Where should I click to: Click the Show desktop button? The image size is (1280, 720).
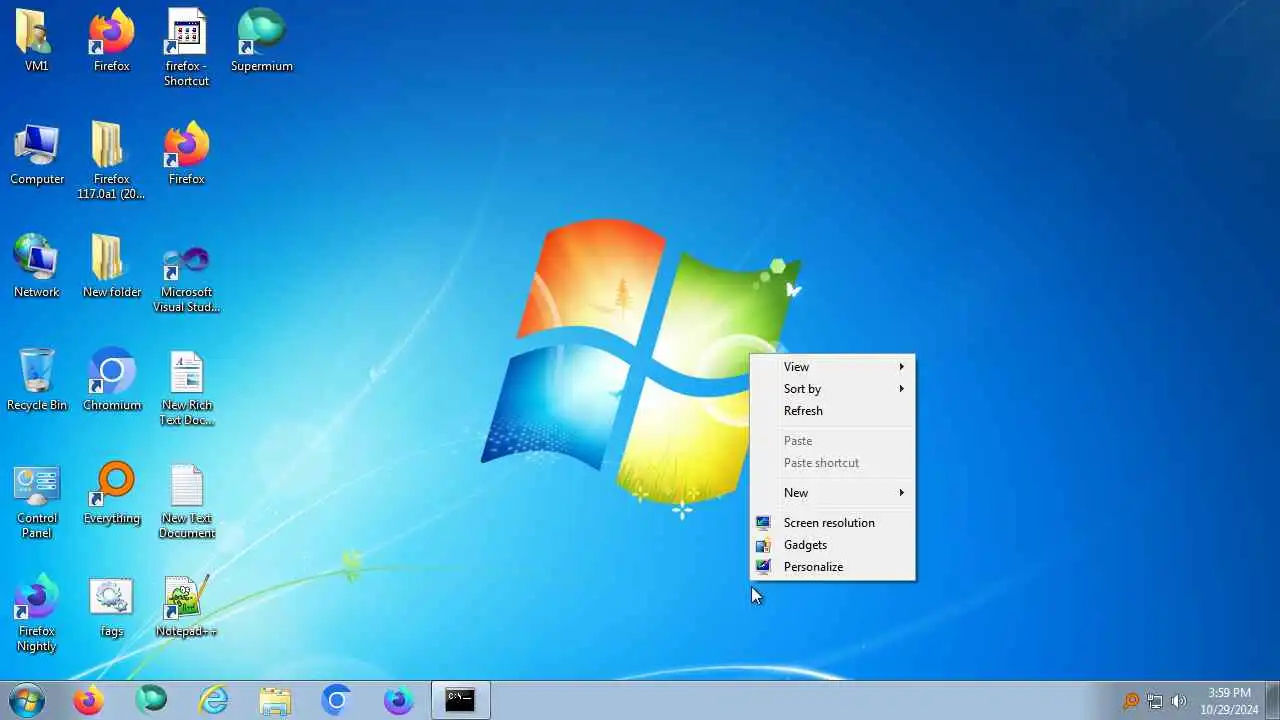click(1272, 700)
